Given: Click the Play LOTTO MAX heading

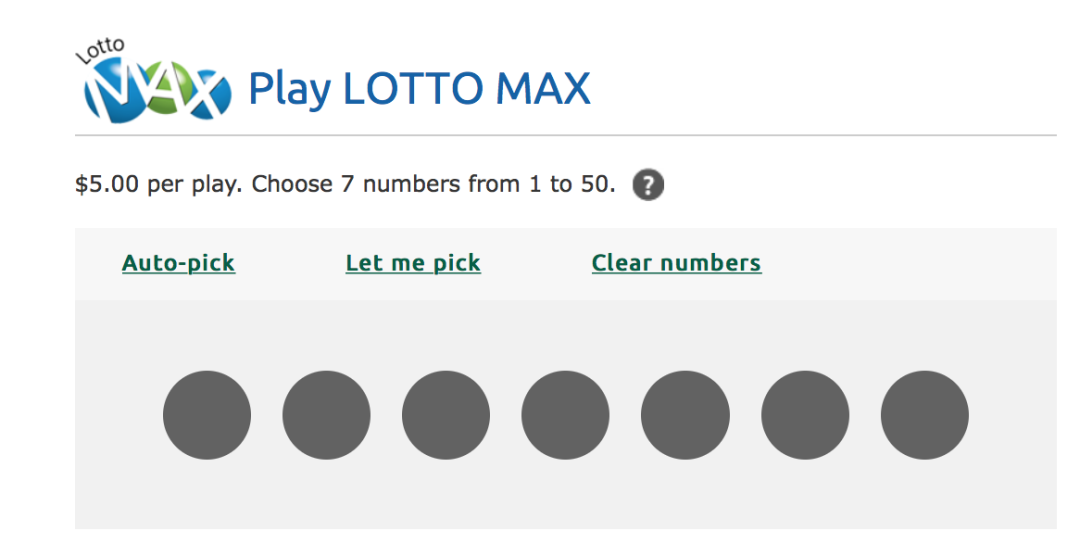Looking at the screenshot, I should [x=419, y=89].
